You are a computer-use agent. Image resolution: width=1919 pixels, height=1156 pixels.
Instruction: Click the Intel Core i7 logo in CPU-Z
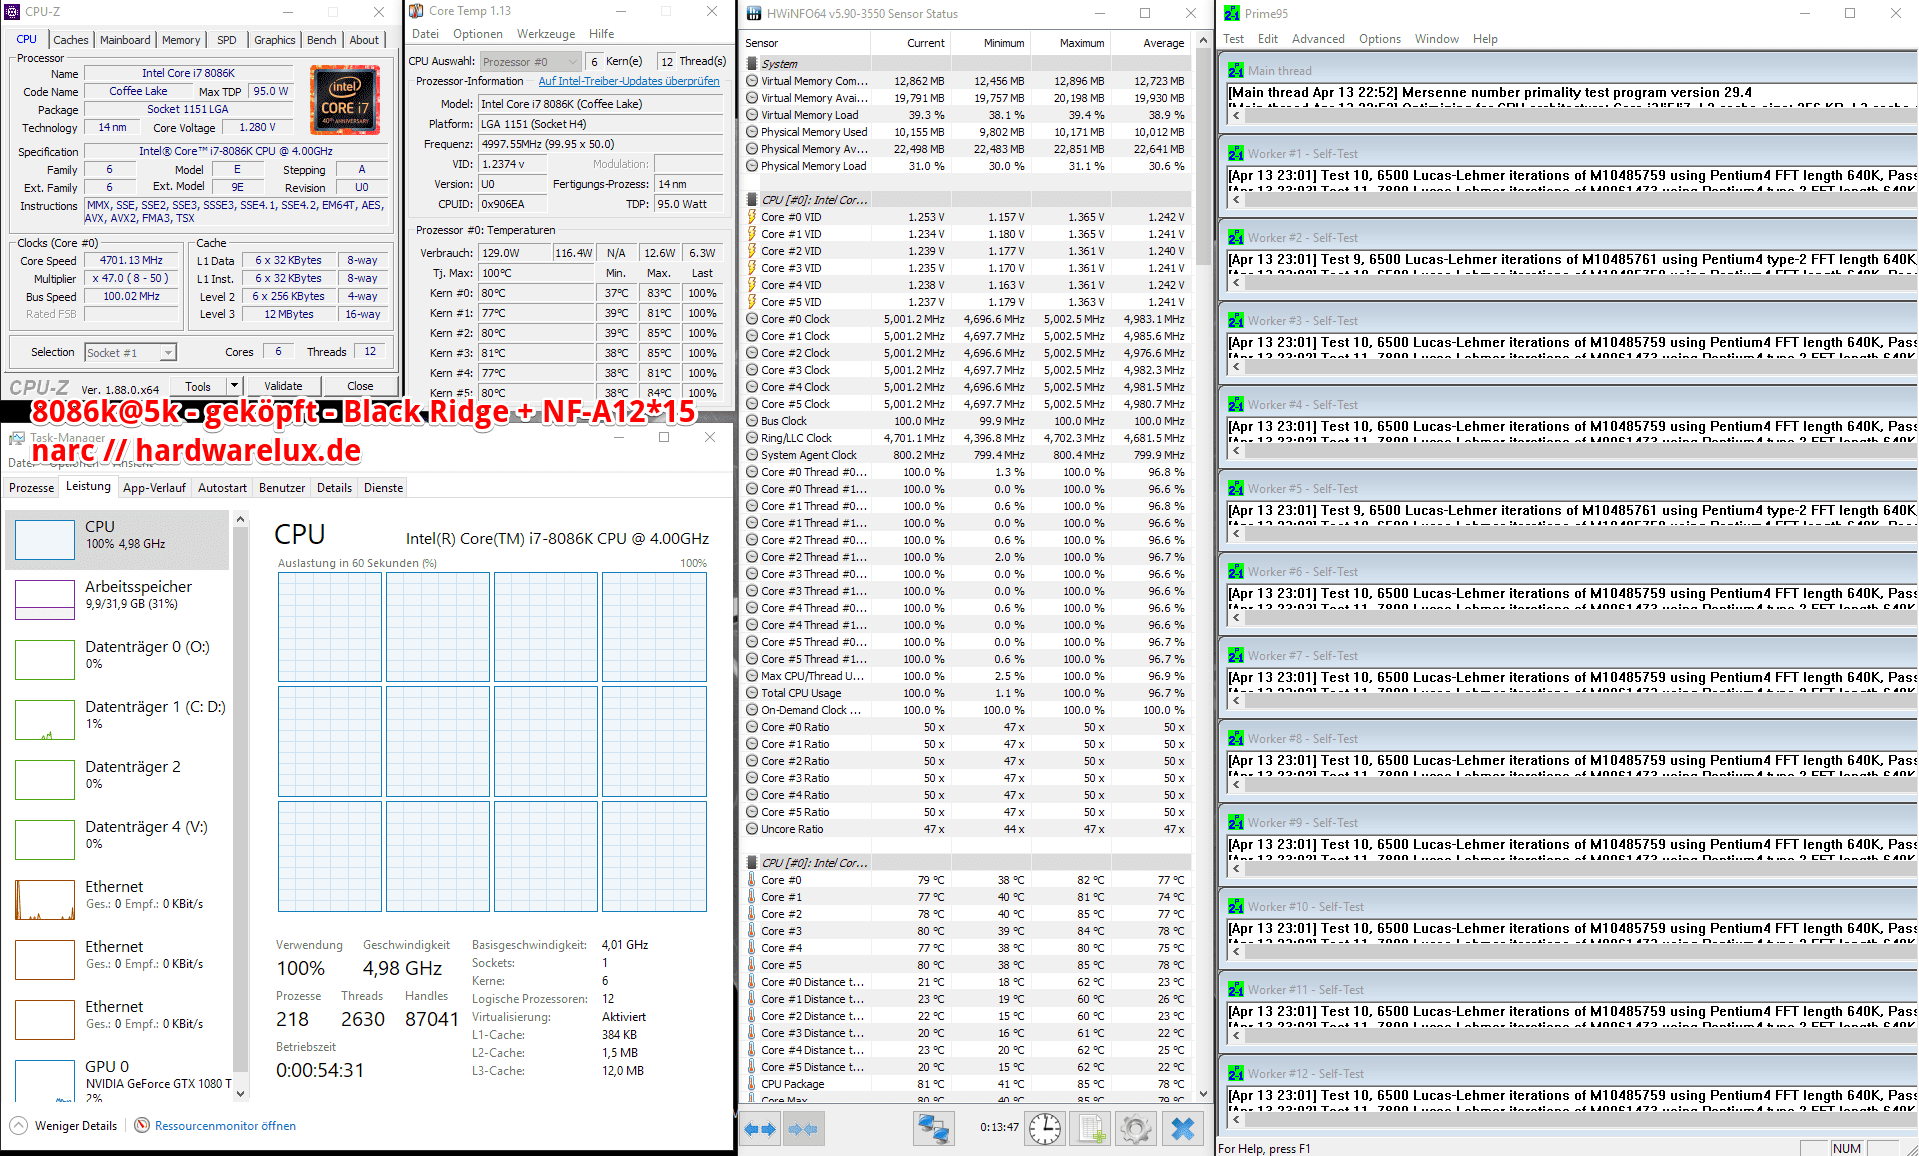345,98
